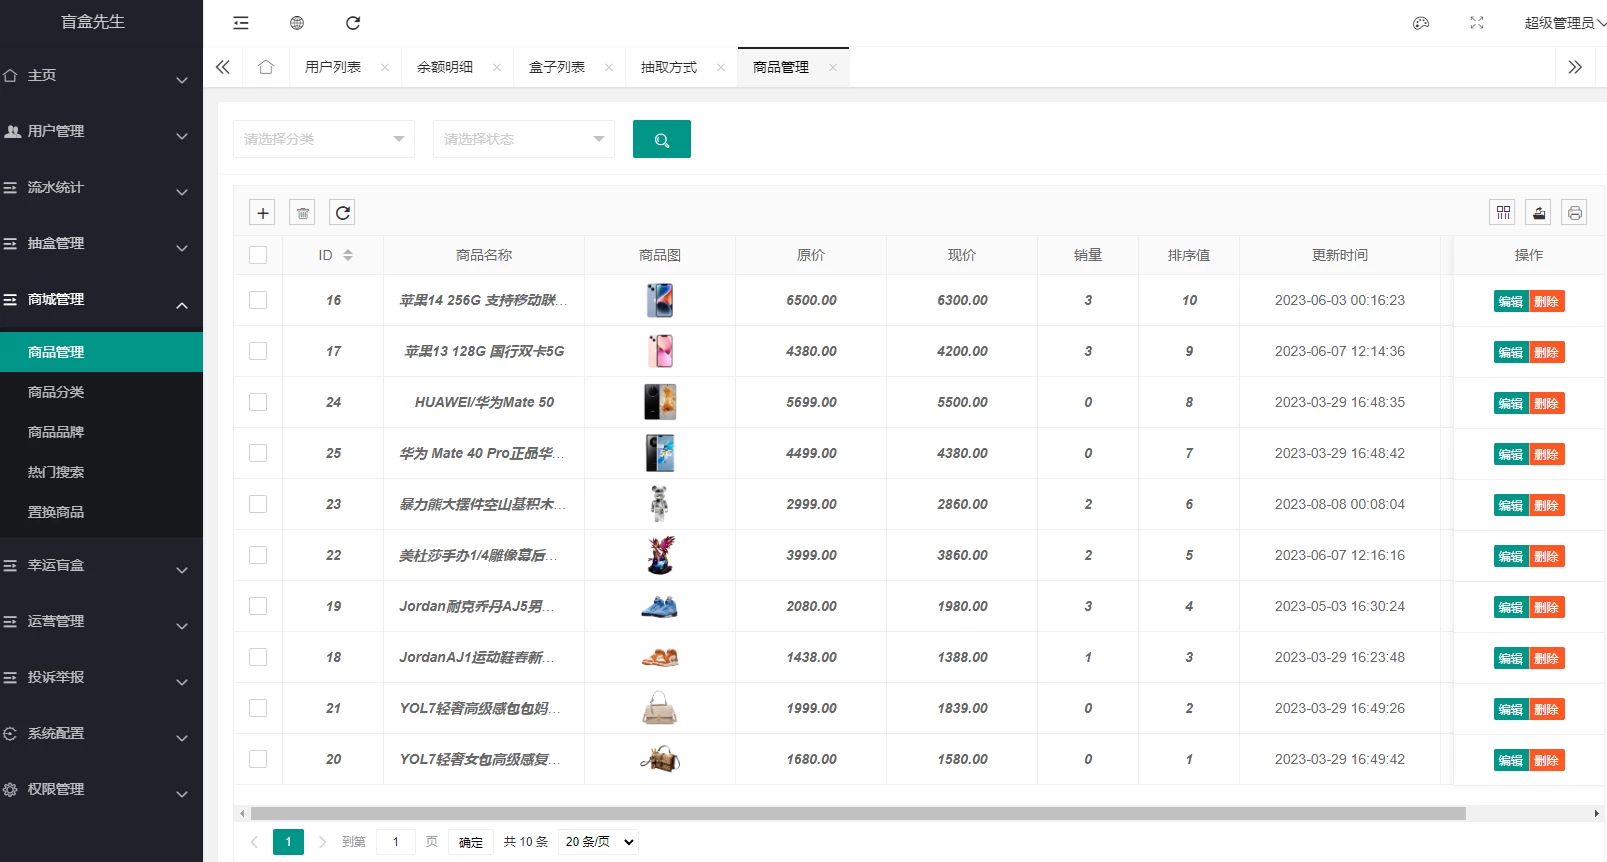Add a new product with plus icon
Viewport: 1607px width, 862px height.
click(x=262, y=212)
